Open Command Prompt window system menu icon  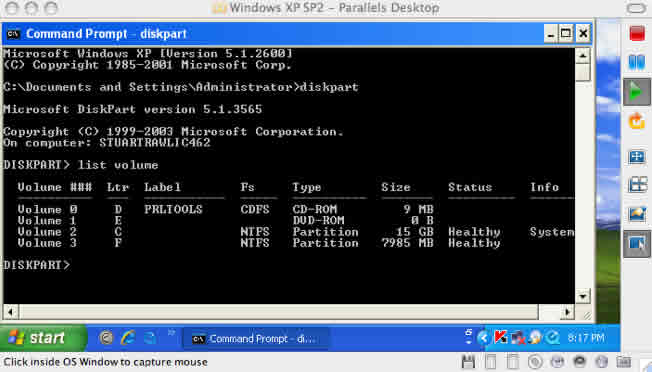[x=13, y=34]
